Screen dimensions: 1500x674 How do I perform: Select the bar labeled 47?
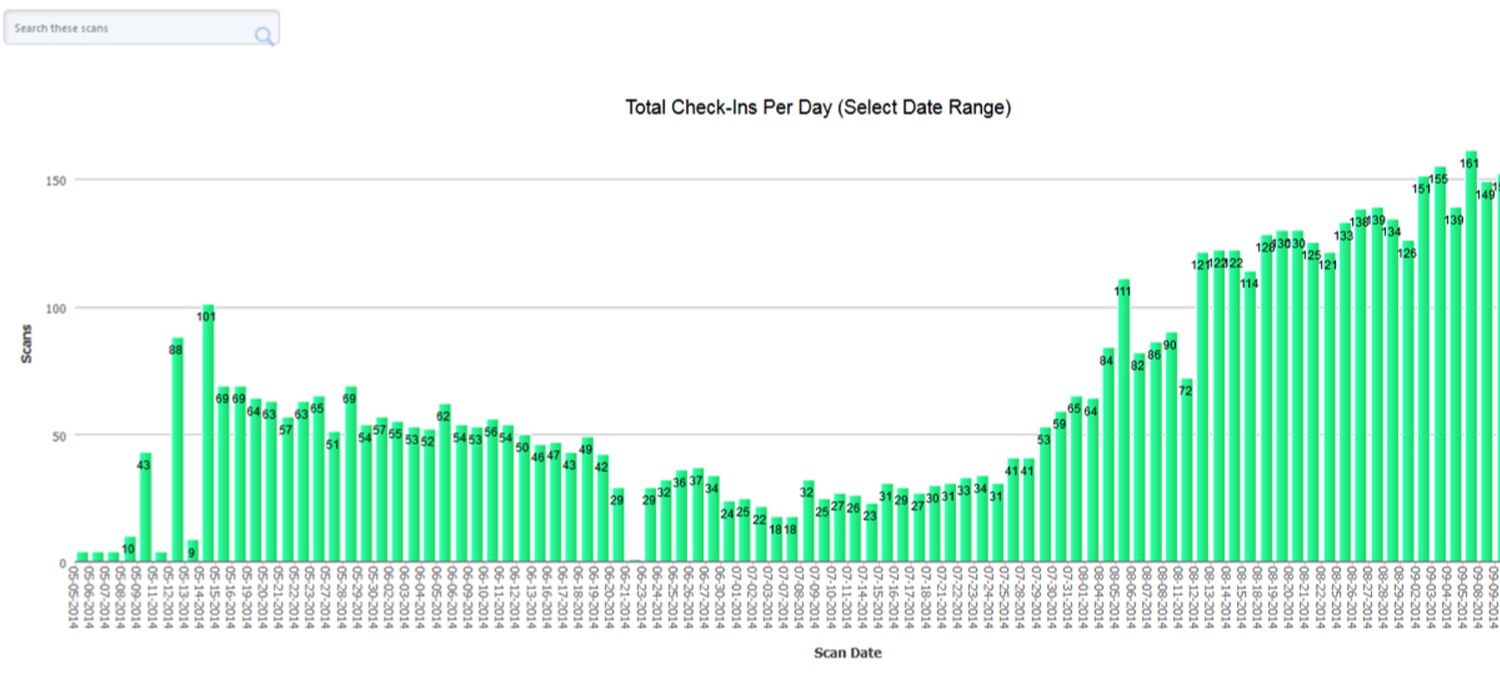[x=555, y=503]
